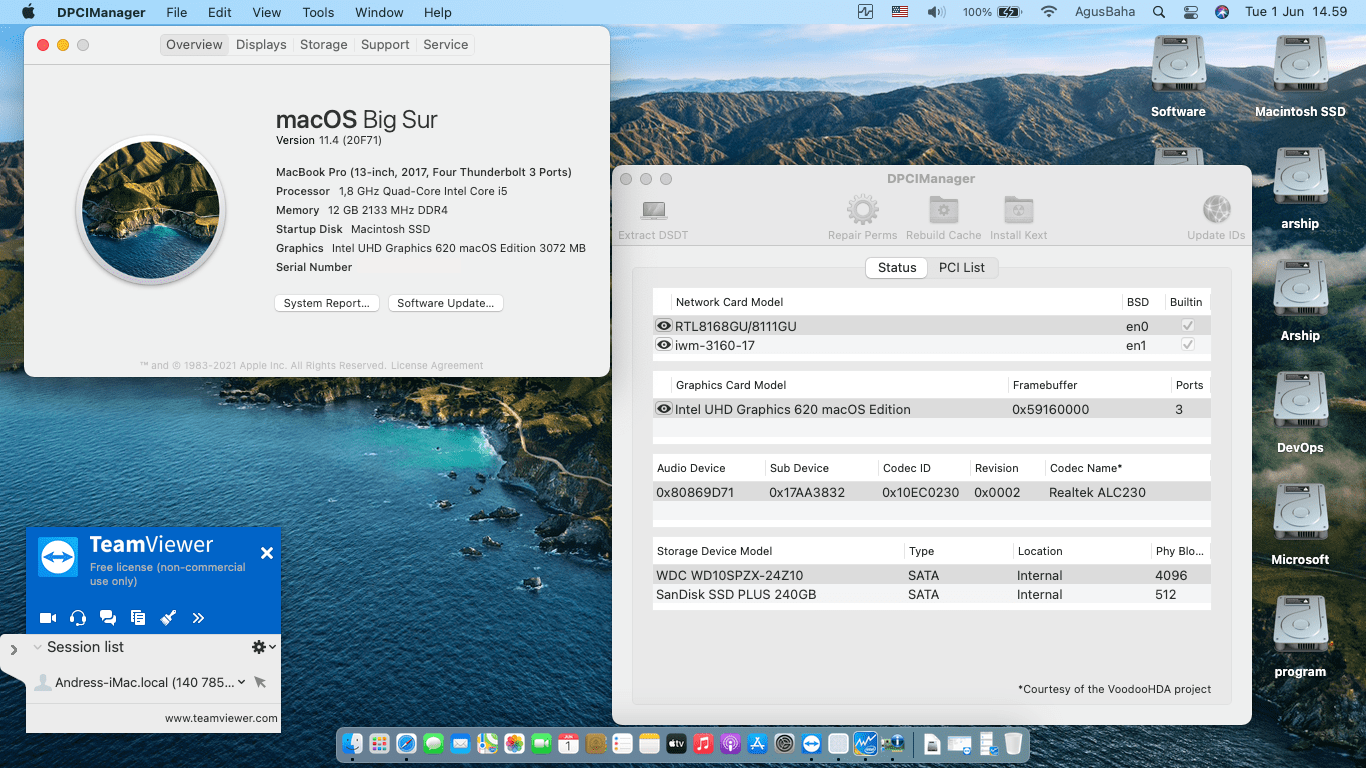1366x768 pixels.
Task: Open Service tab in About This Mac
Action: pyautogui.click(x=446, y=44)
